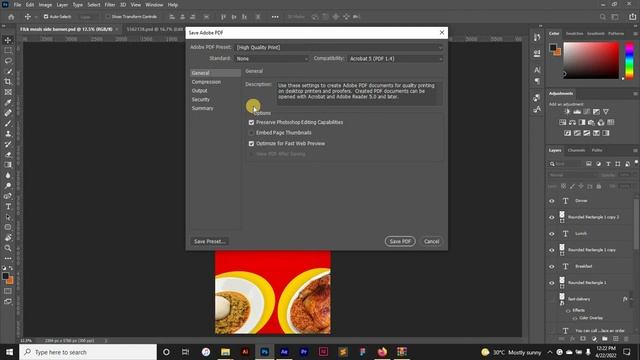Toggle the Auto-Select checkbox
This screenshot has height=360, width=640.
click(46, 17)
